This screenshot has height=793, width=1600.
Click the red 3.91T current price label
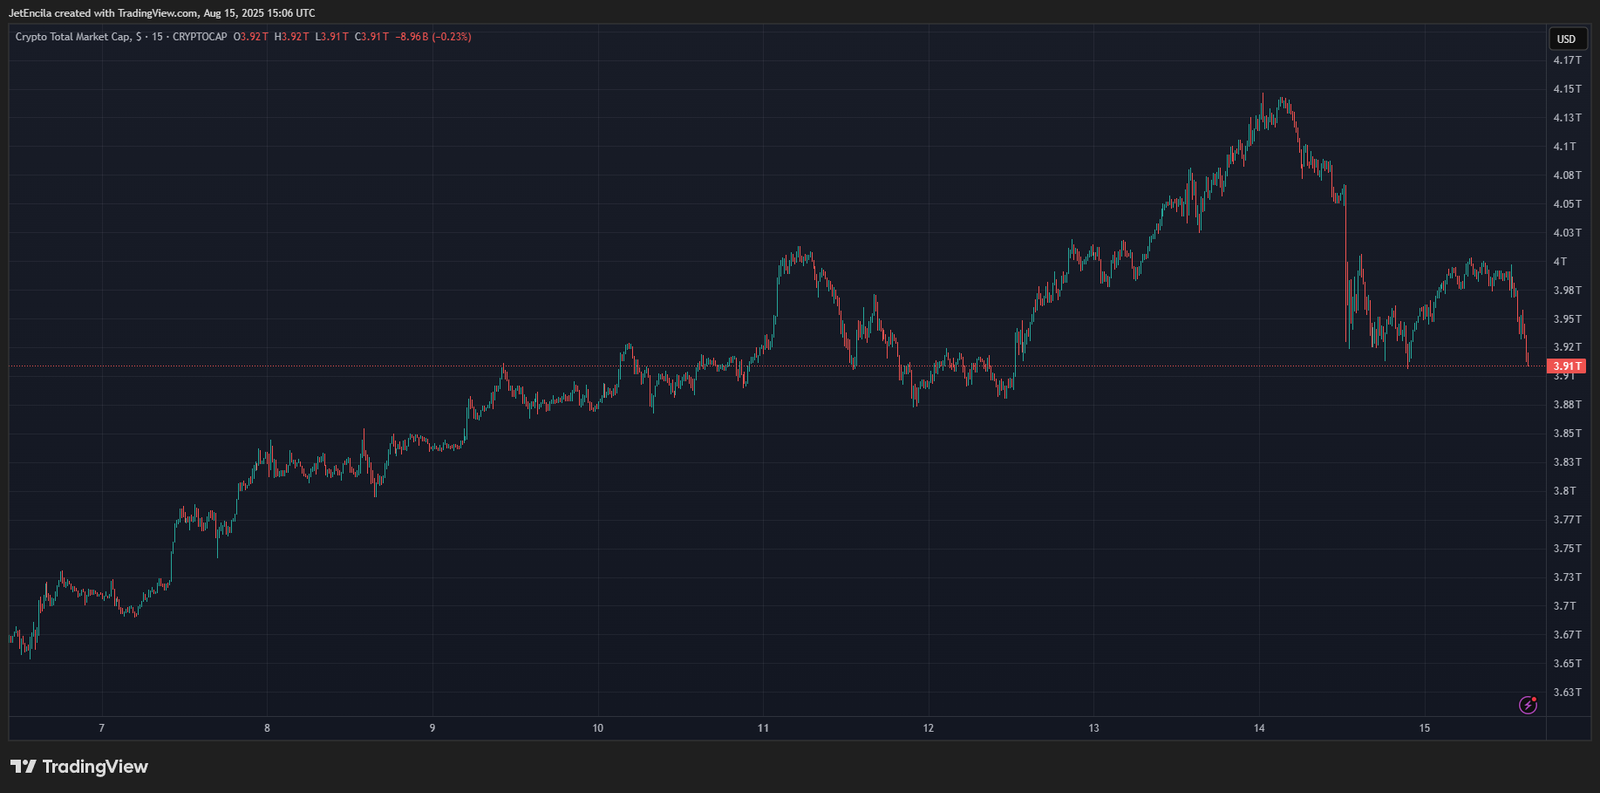(x=1566, y=366)
